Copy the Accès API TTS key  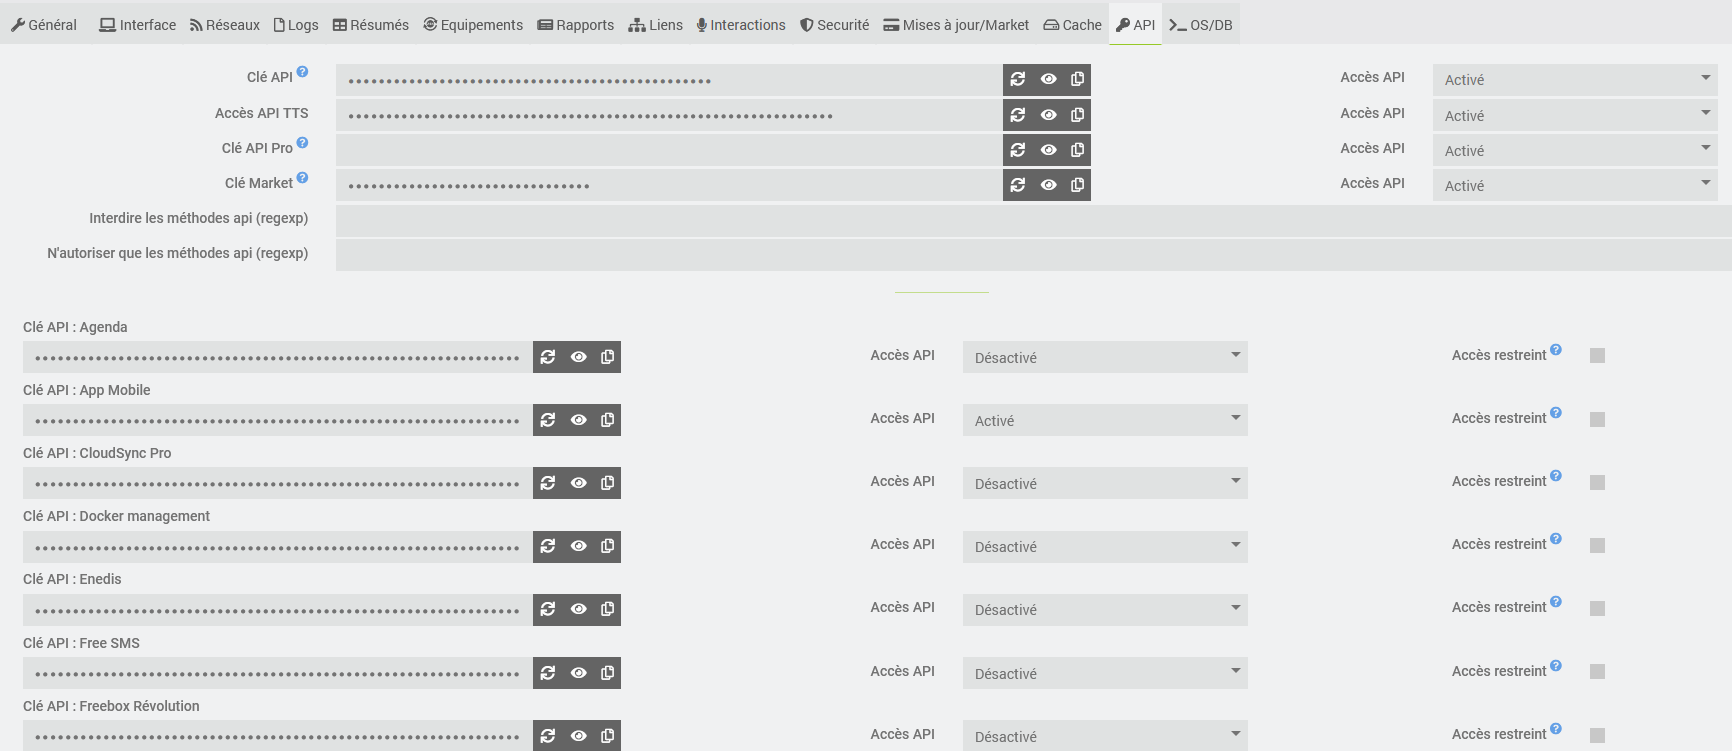(1077, 115)
